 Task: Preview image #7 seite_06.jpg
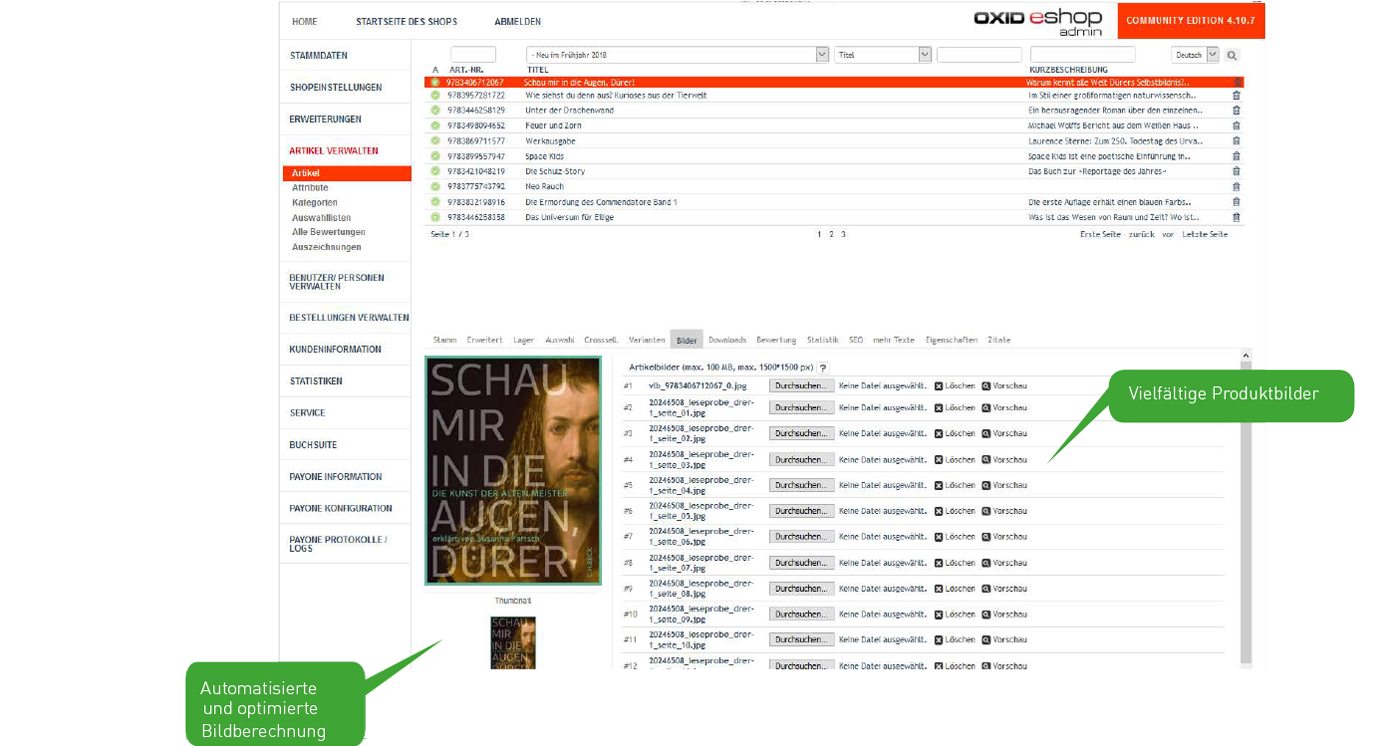pyautogui.click(x=1004, y=537)
